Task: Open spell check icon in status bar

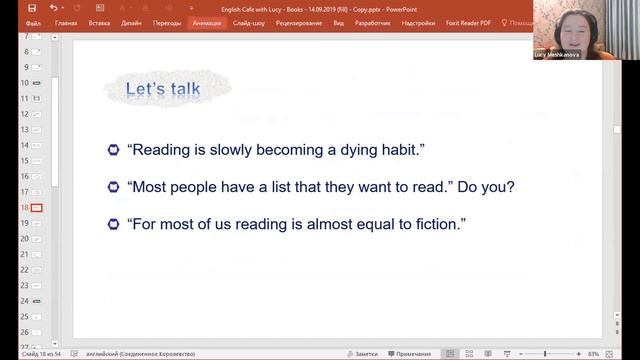Action: click(x=74, y=354)
